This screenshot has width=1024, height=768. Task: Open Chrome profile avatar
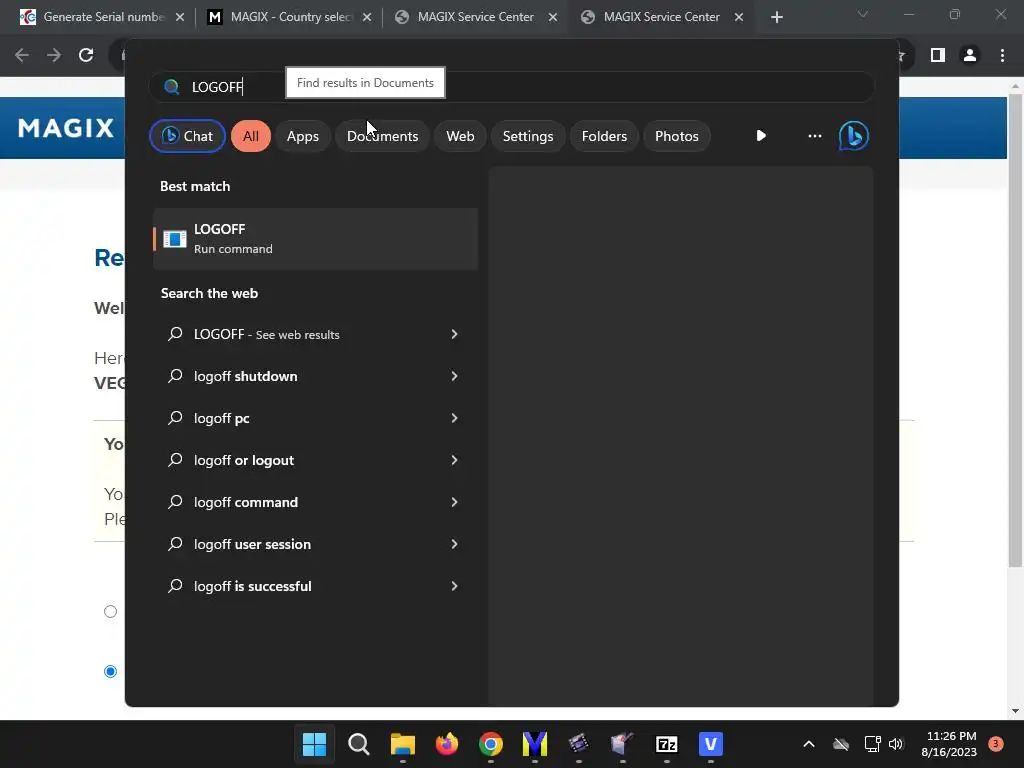click(x=970, y=56)
